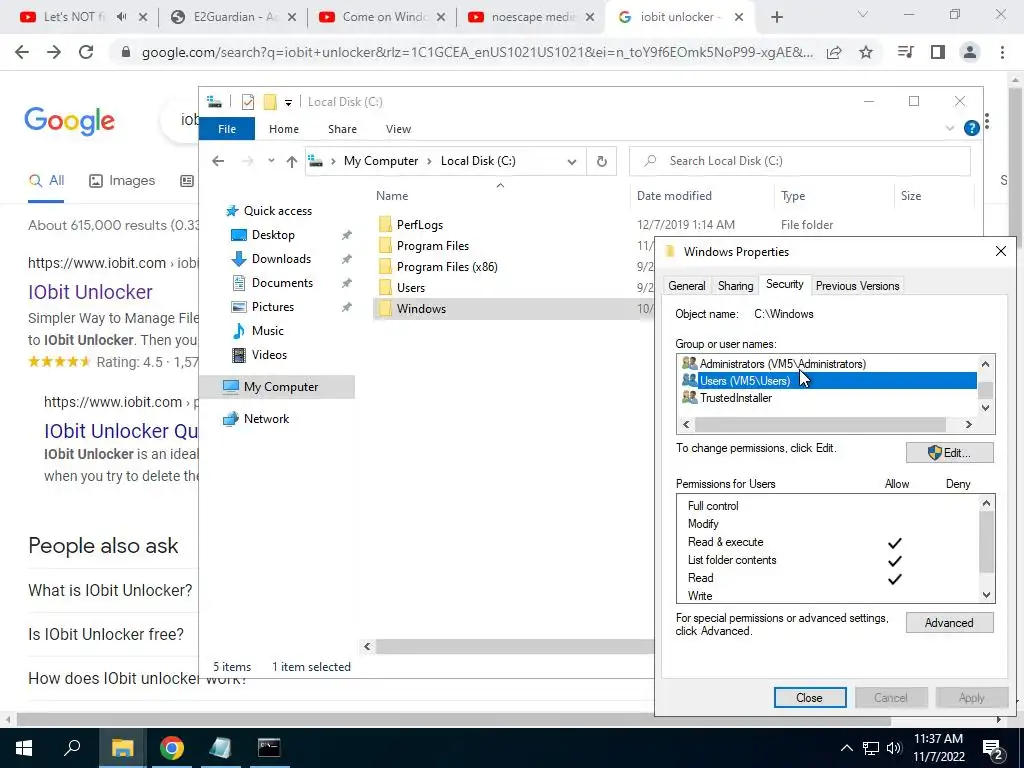Click group names list right scroll arrow
1024x768 pixels.
(x=968, y=424)
